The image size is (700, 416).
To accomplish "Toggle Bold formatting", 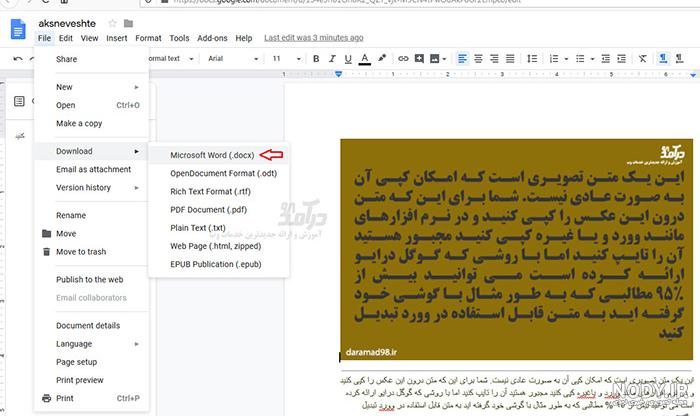I will [316, 59].
